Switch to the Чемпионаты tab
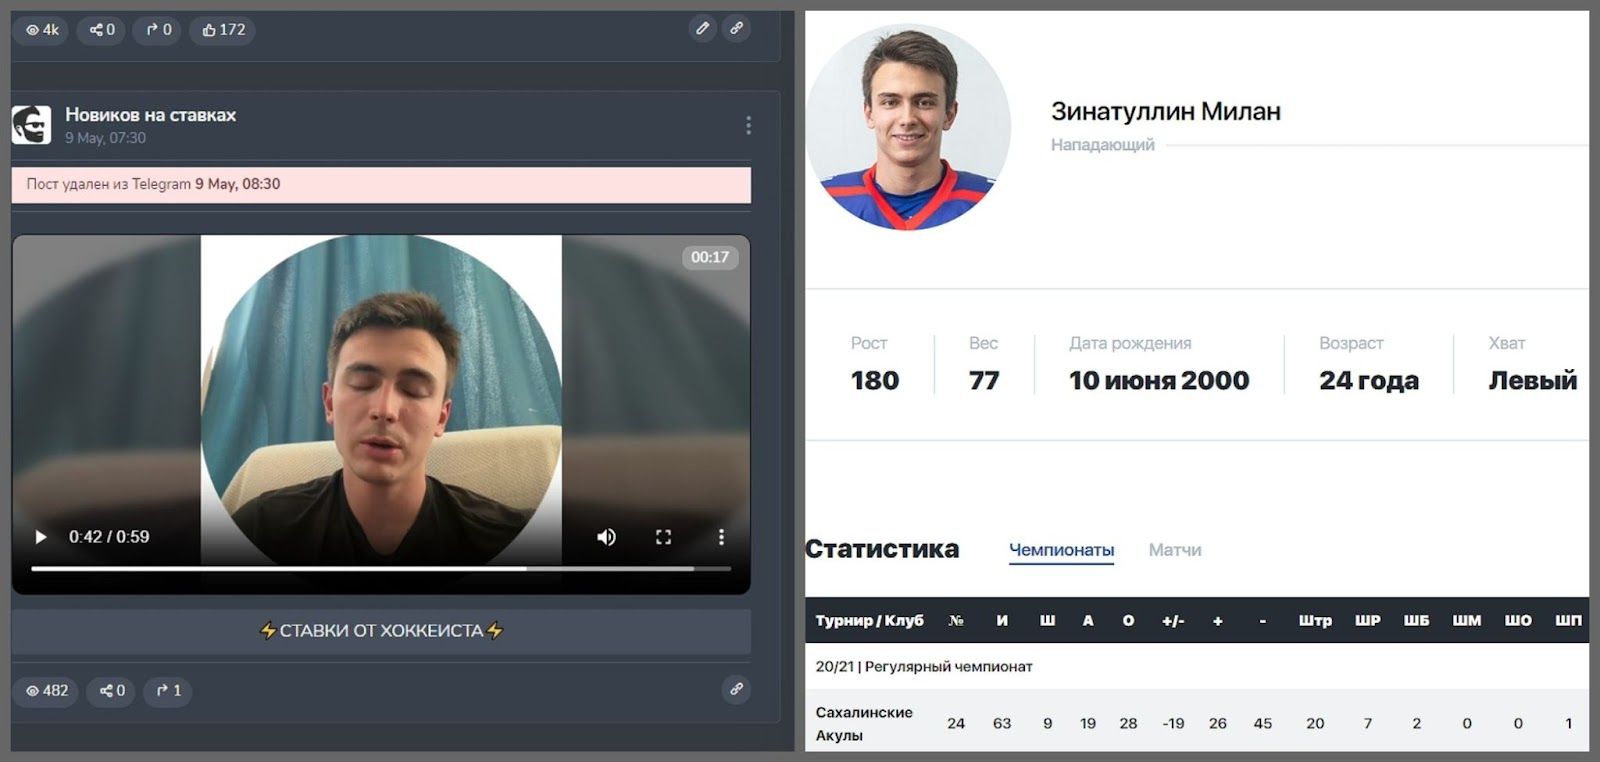Image resolution: width=1600 pixels, height=762 pixels. coord(1061,550)
